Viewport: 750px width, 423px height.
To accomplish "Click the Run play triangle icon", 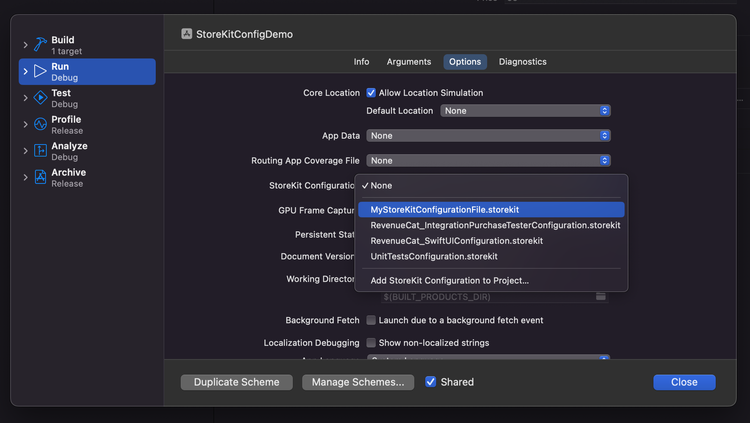I will click(x=40, y=71).
